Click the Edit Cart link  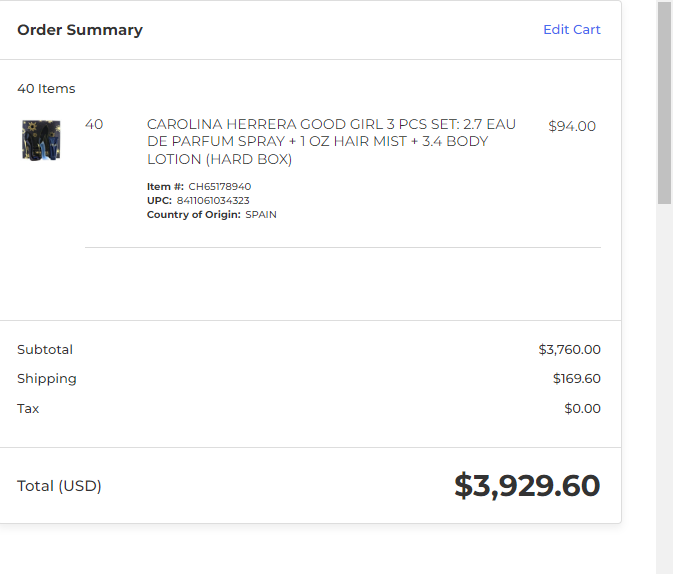point(572,30)
